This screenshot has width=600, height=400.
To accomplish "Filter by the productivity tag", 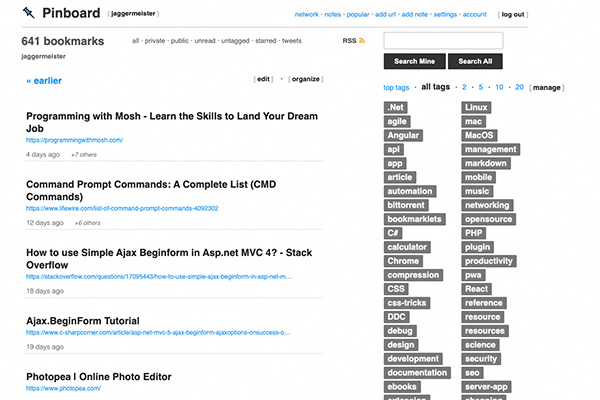I will pos(489,261).
